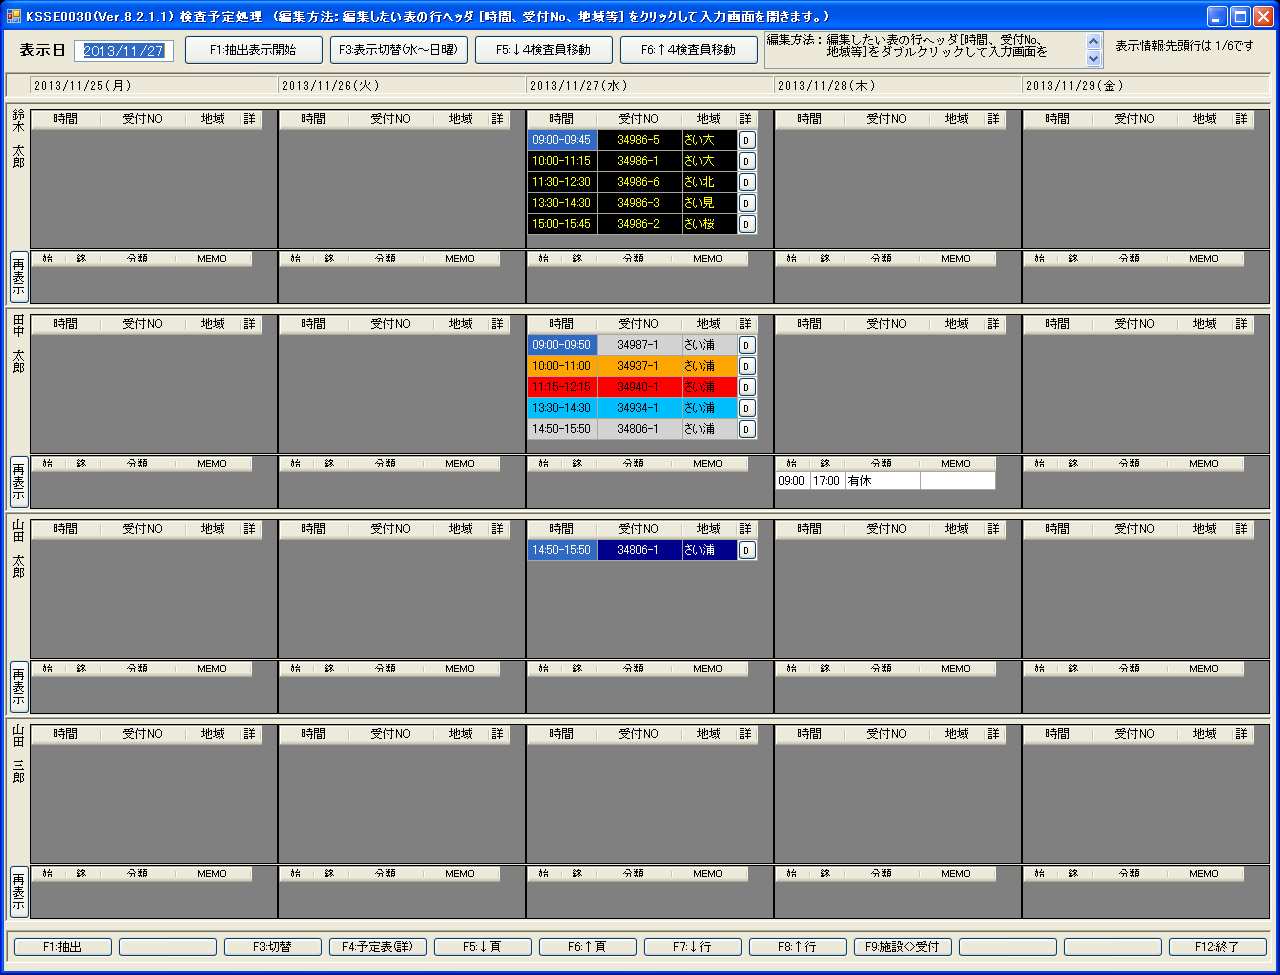Open detail D button for 34934-1
1280x975 pixels.
(x=747, y=408)
